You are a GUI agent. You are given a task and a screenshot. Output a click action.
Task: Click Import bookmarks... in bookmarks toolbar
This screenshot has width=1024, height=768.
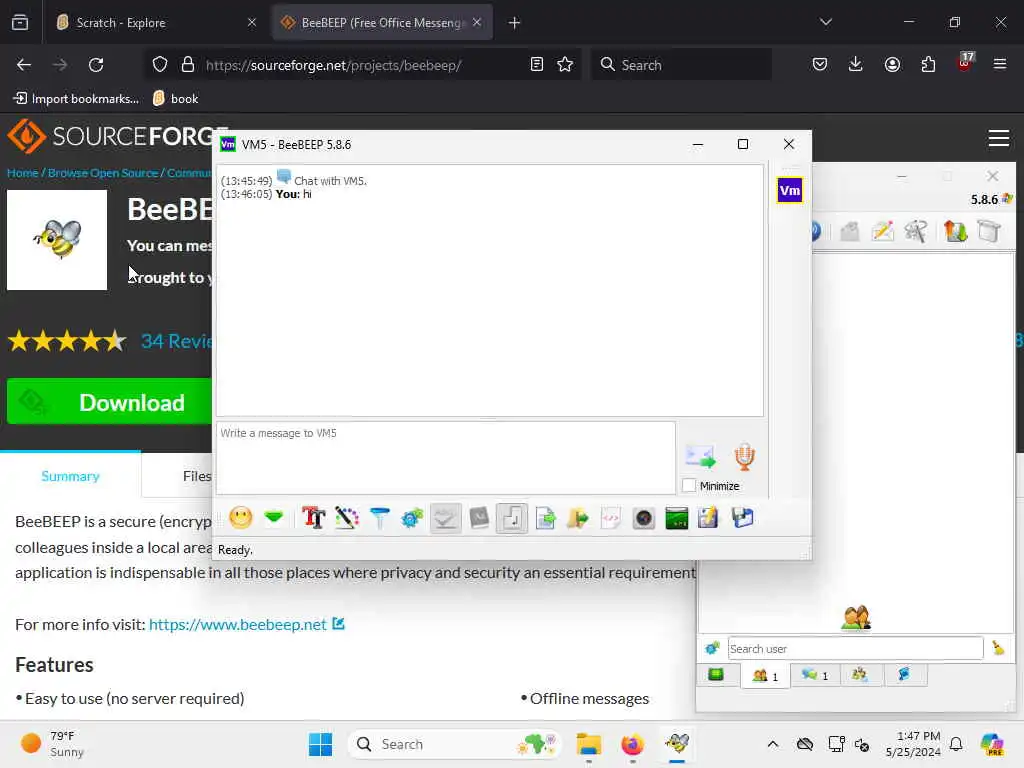pos(76,99)
